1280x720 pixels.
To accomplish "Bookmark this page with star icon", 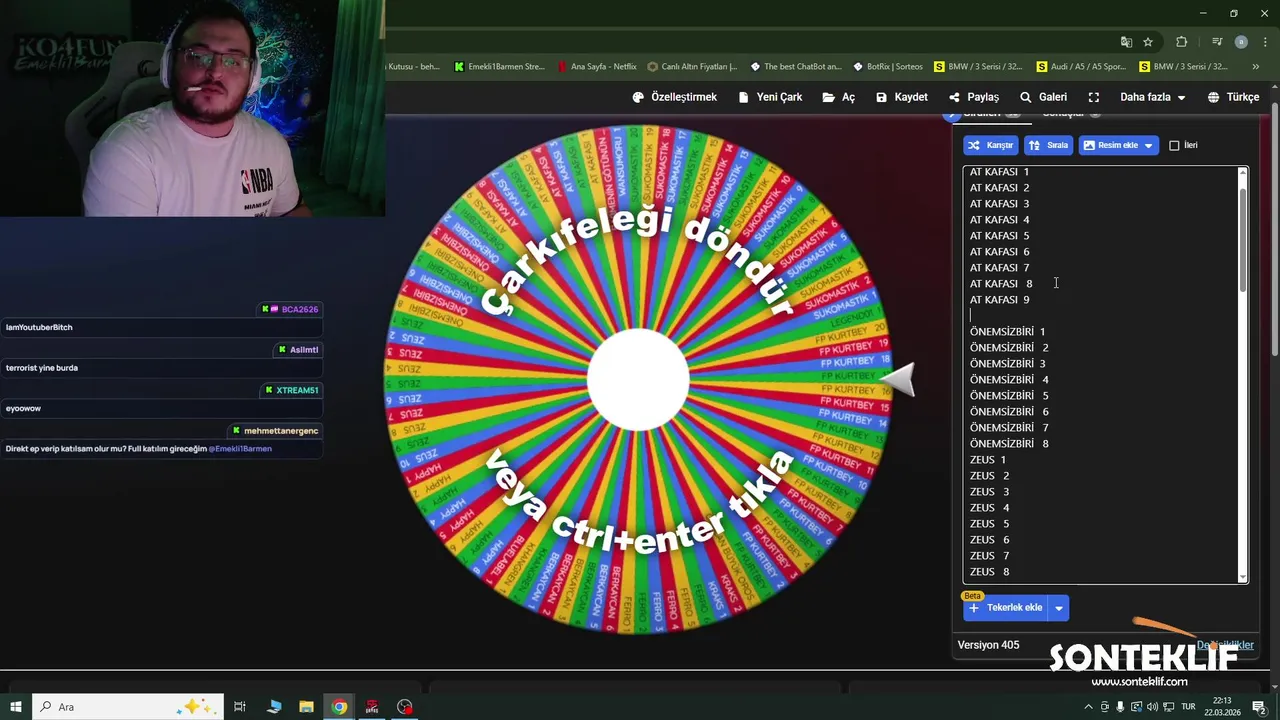I will (1148, 42).
